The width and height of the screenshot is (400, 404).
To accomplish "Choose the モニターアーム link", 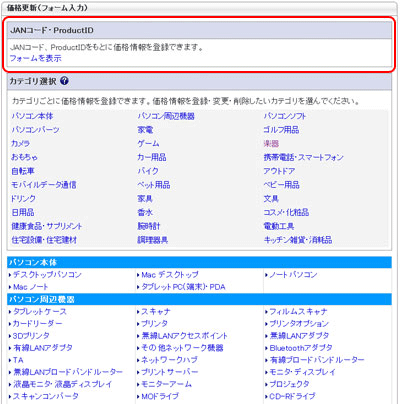I will pos(167,384).
